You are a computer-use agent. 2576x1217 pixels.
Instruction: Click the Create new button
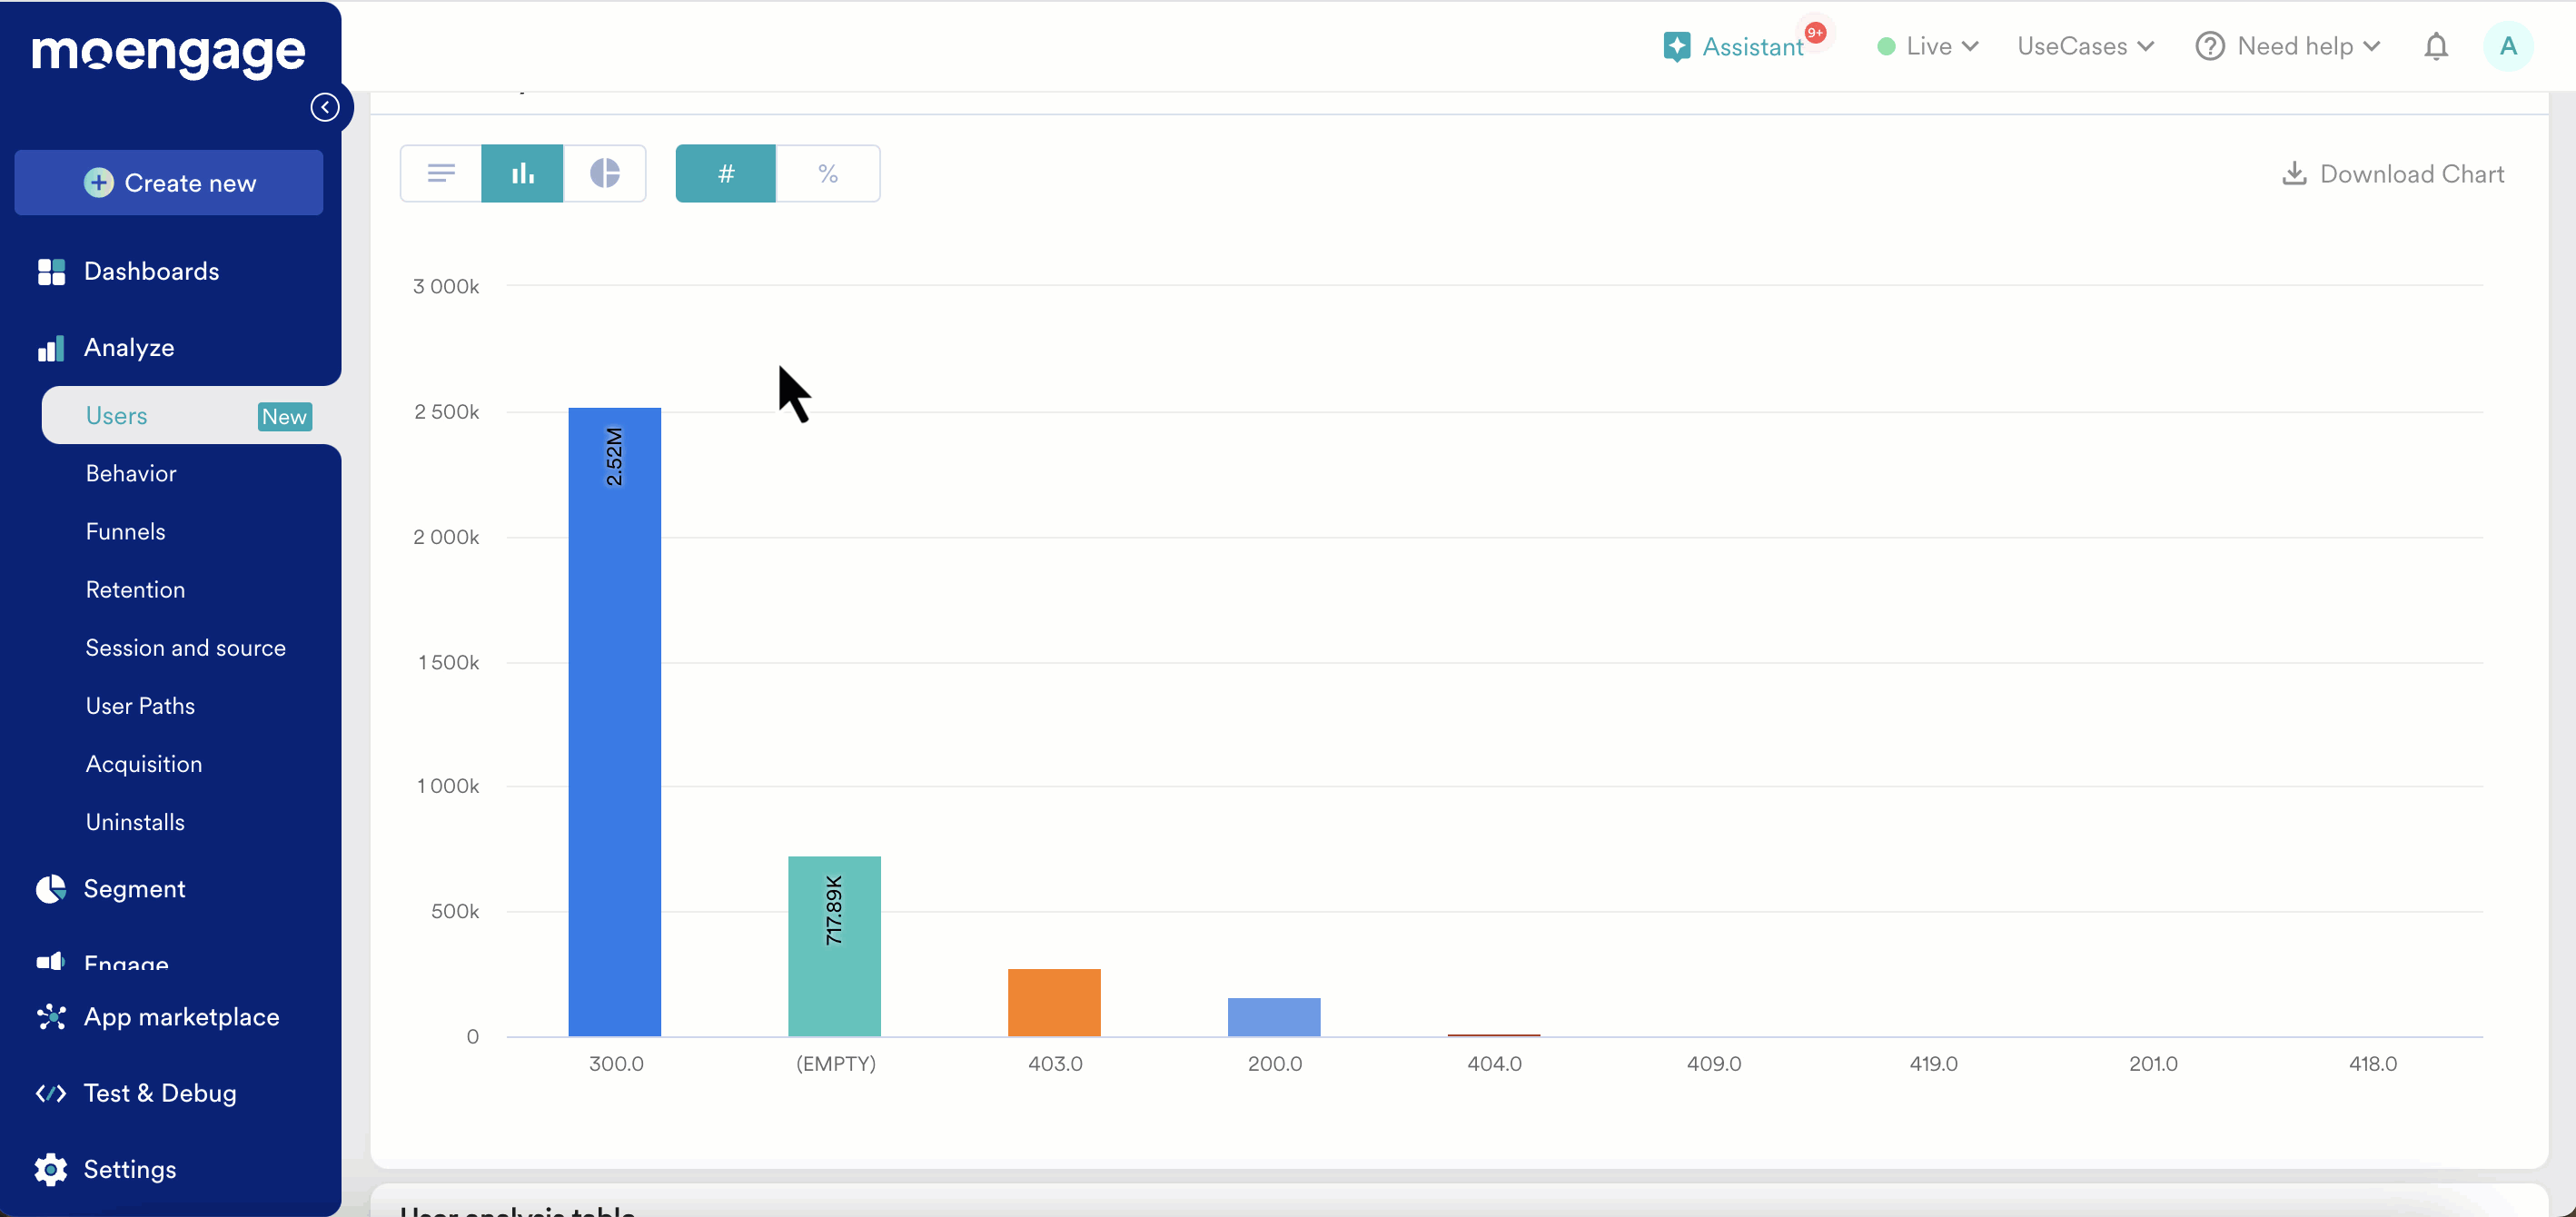click(169, 183)
